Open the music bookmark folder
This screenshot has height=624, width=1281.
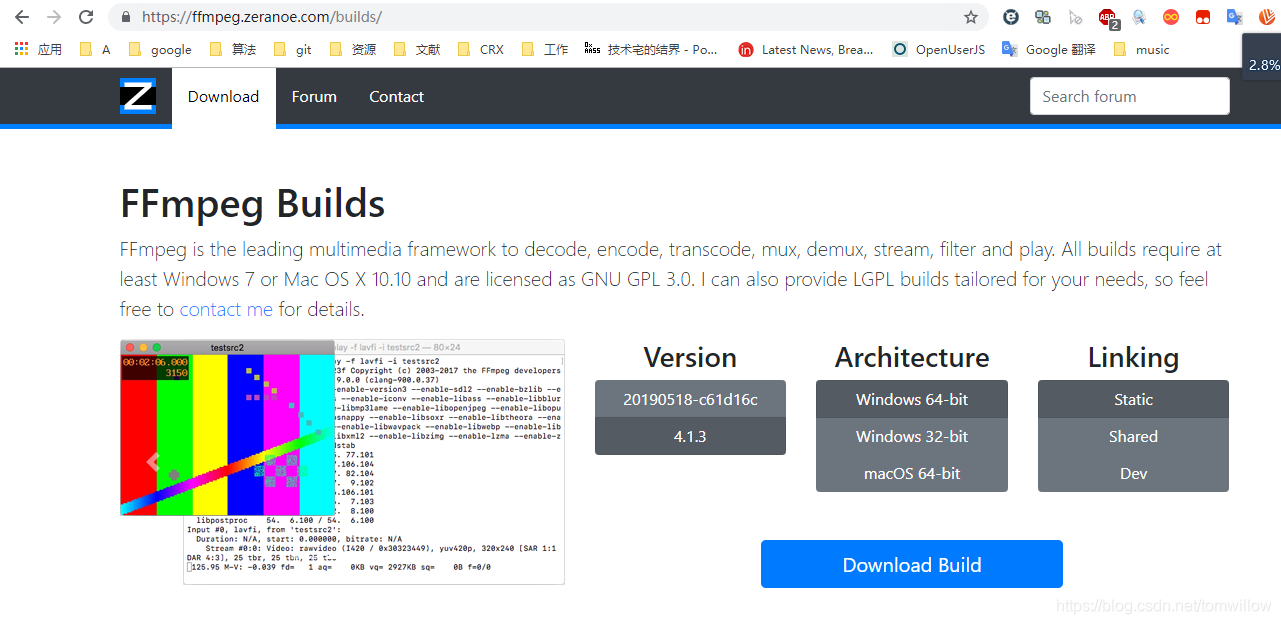[x=1141, y=49]
